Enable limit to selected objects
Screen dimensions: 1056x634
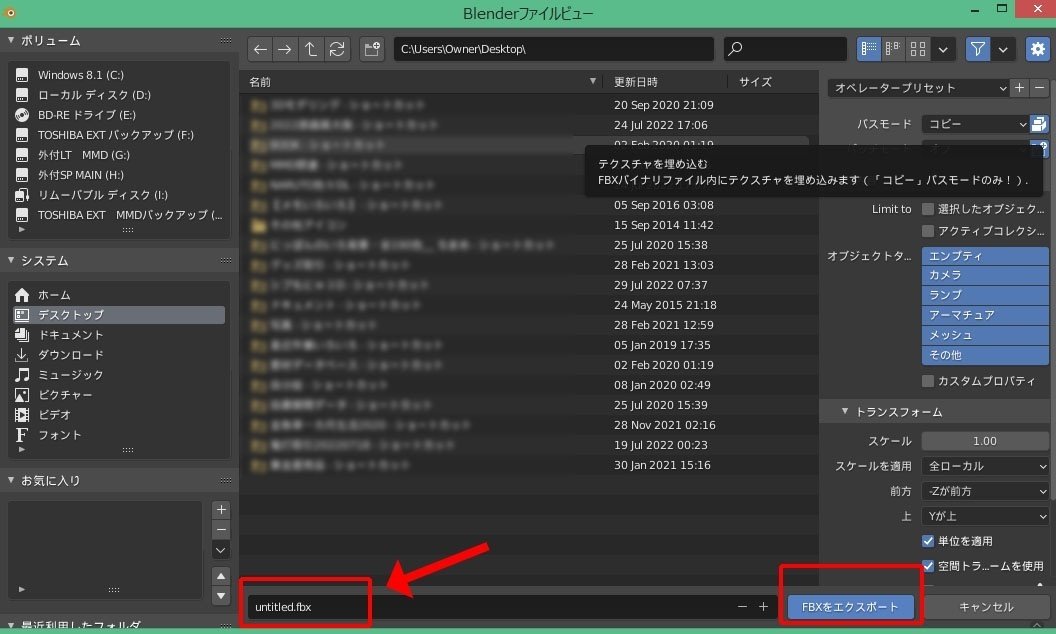pos(928,209)
